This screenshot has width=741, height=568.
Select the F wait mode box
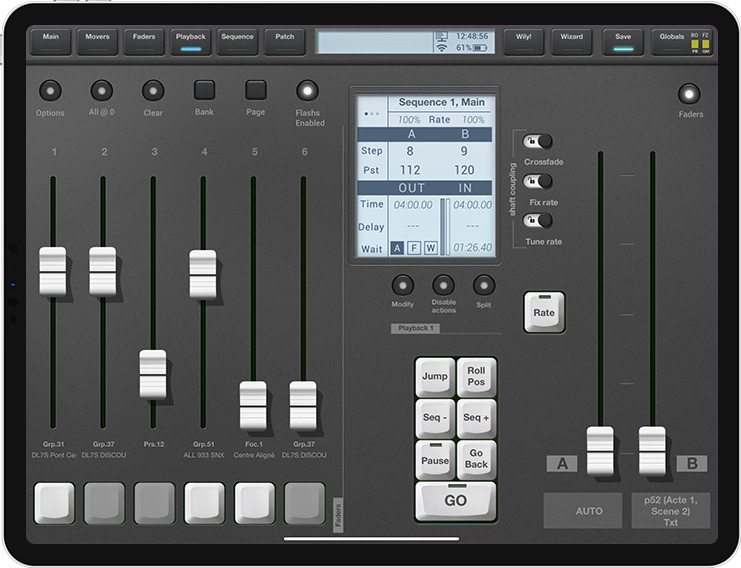(414, 248)
